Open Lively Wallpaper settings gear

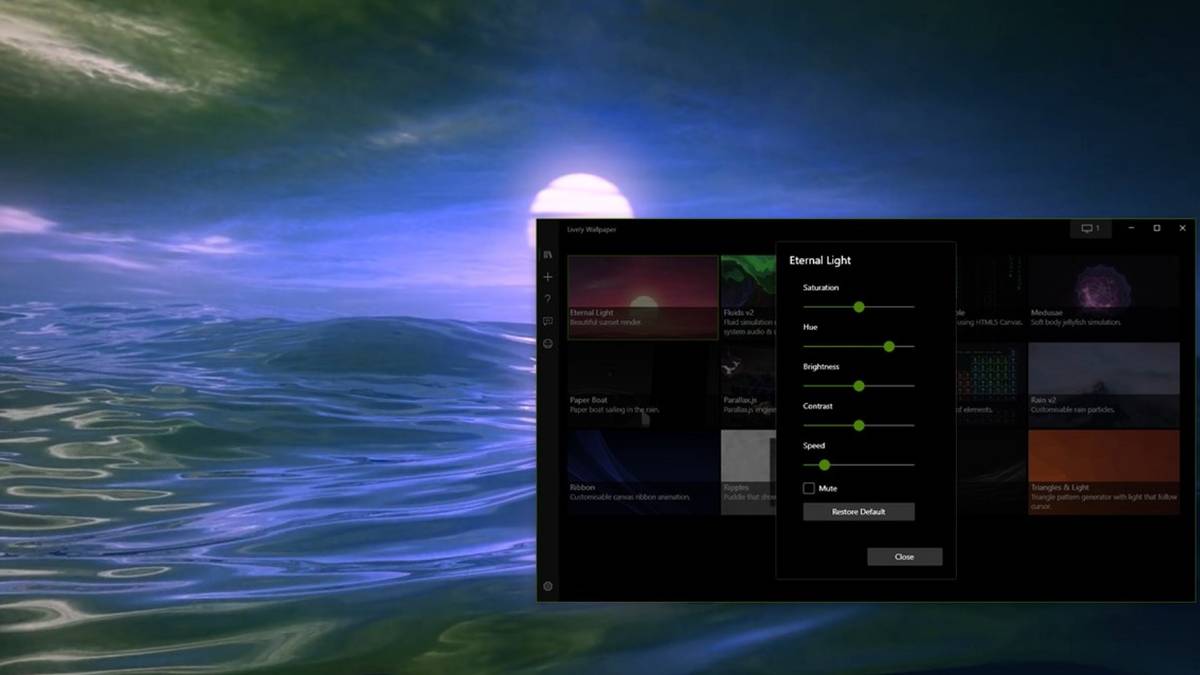point(548,585)
